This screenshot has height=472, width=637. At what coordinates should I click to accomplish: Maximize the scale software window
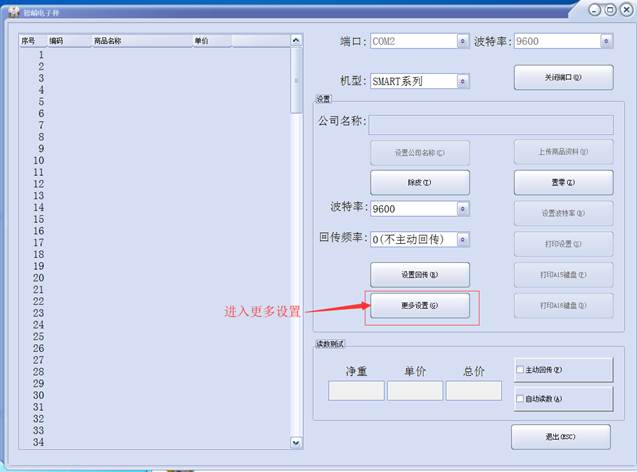coord(611,10)
